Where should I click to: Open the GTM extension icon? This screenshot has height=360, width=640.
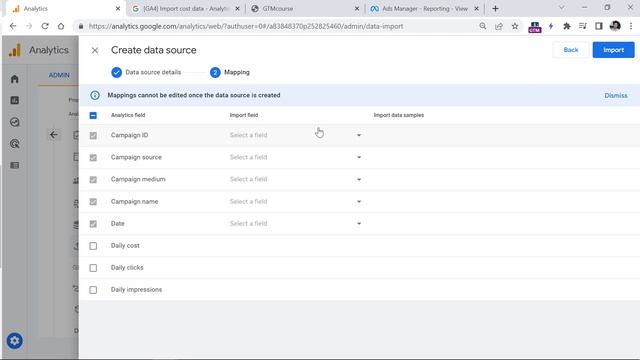click(x=535, y=27)
